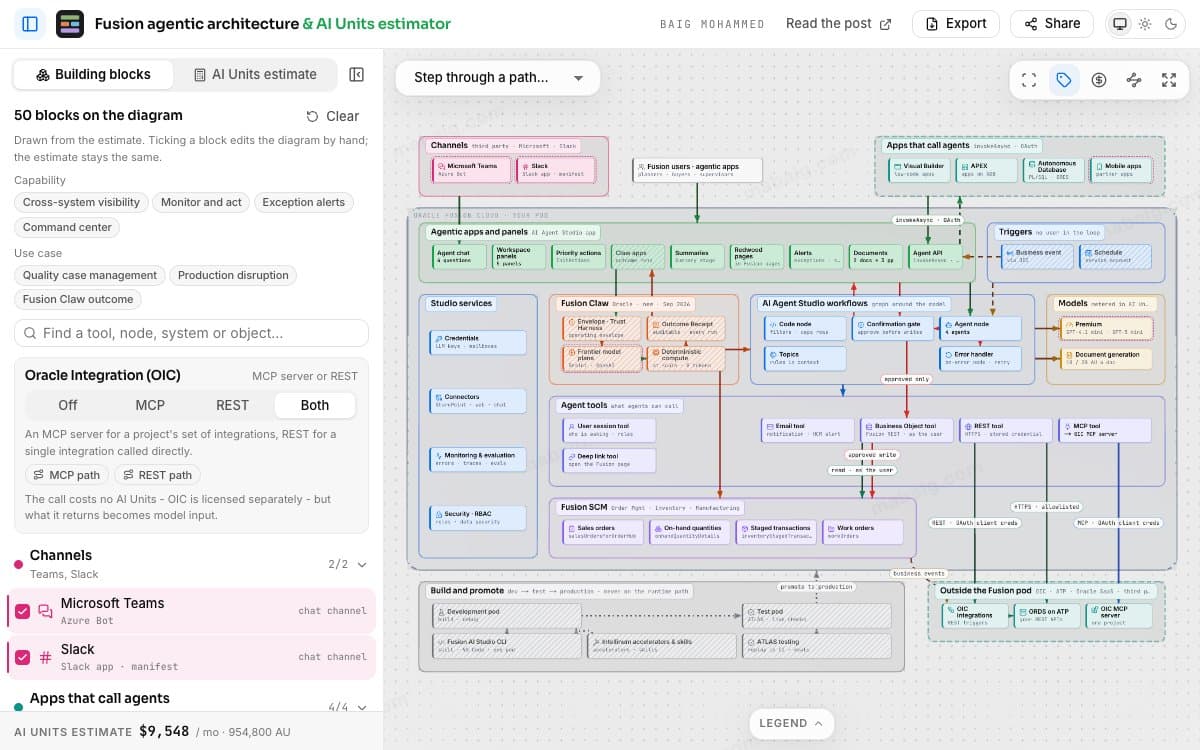The width and height of the screenshot is (1200, 750).
Task: Switch to system theme monitor icon
Action: point(1119,24)
